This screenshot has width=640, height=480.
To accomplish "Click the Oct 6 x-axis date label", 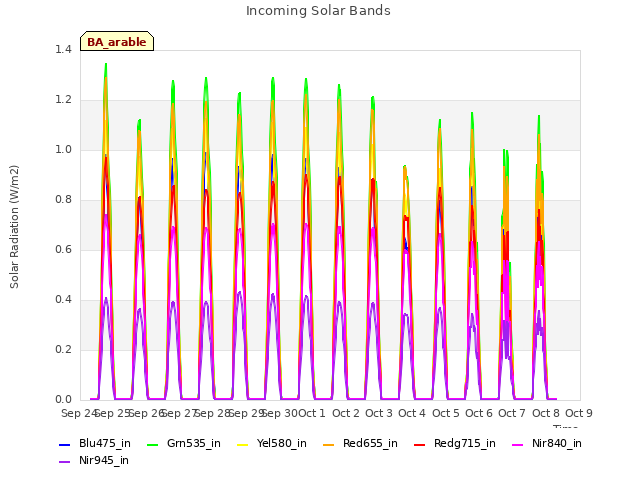I will (479, 413).
